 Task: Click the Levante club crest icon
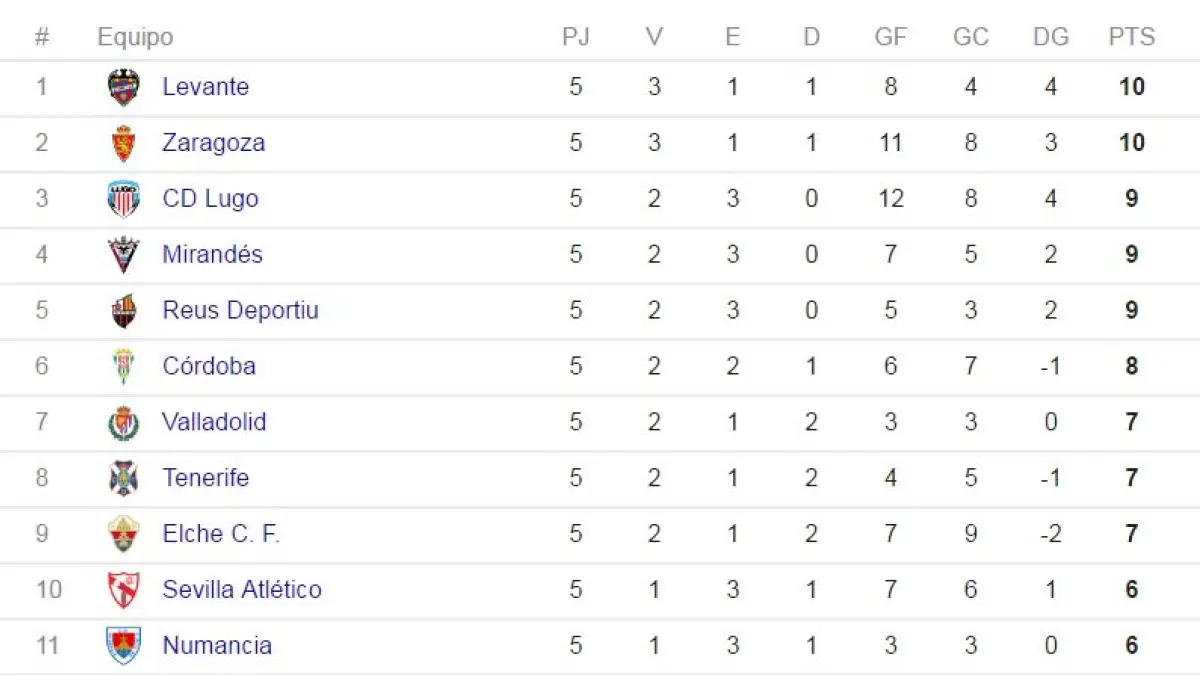(124, 87)
